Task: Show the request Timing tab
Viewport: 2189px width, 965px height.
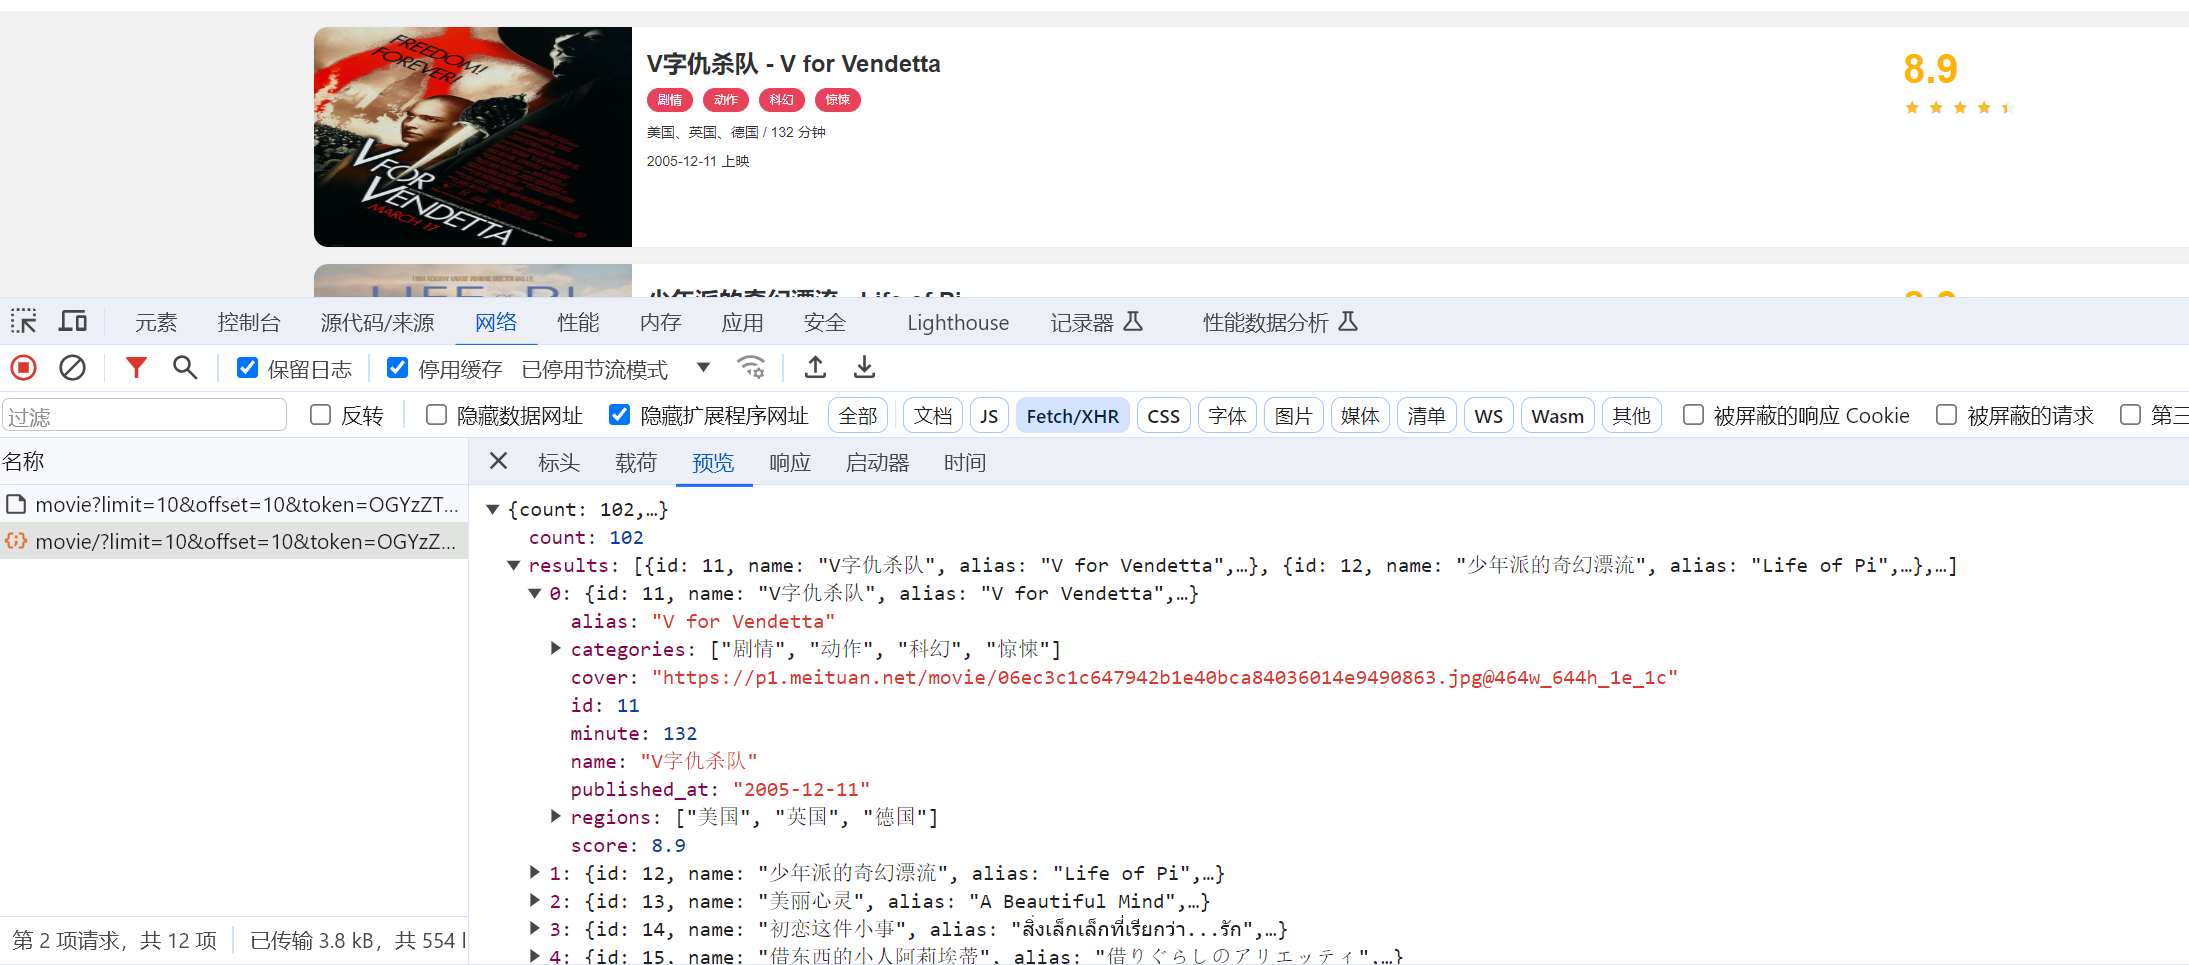Action: point(965,462)
